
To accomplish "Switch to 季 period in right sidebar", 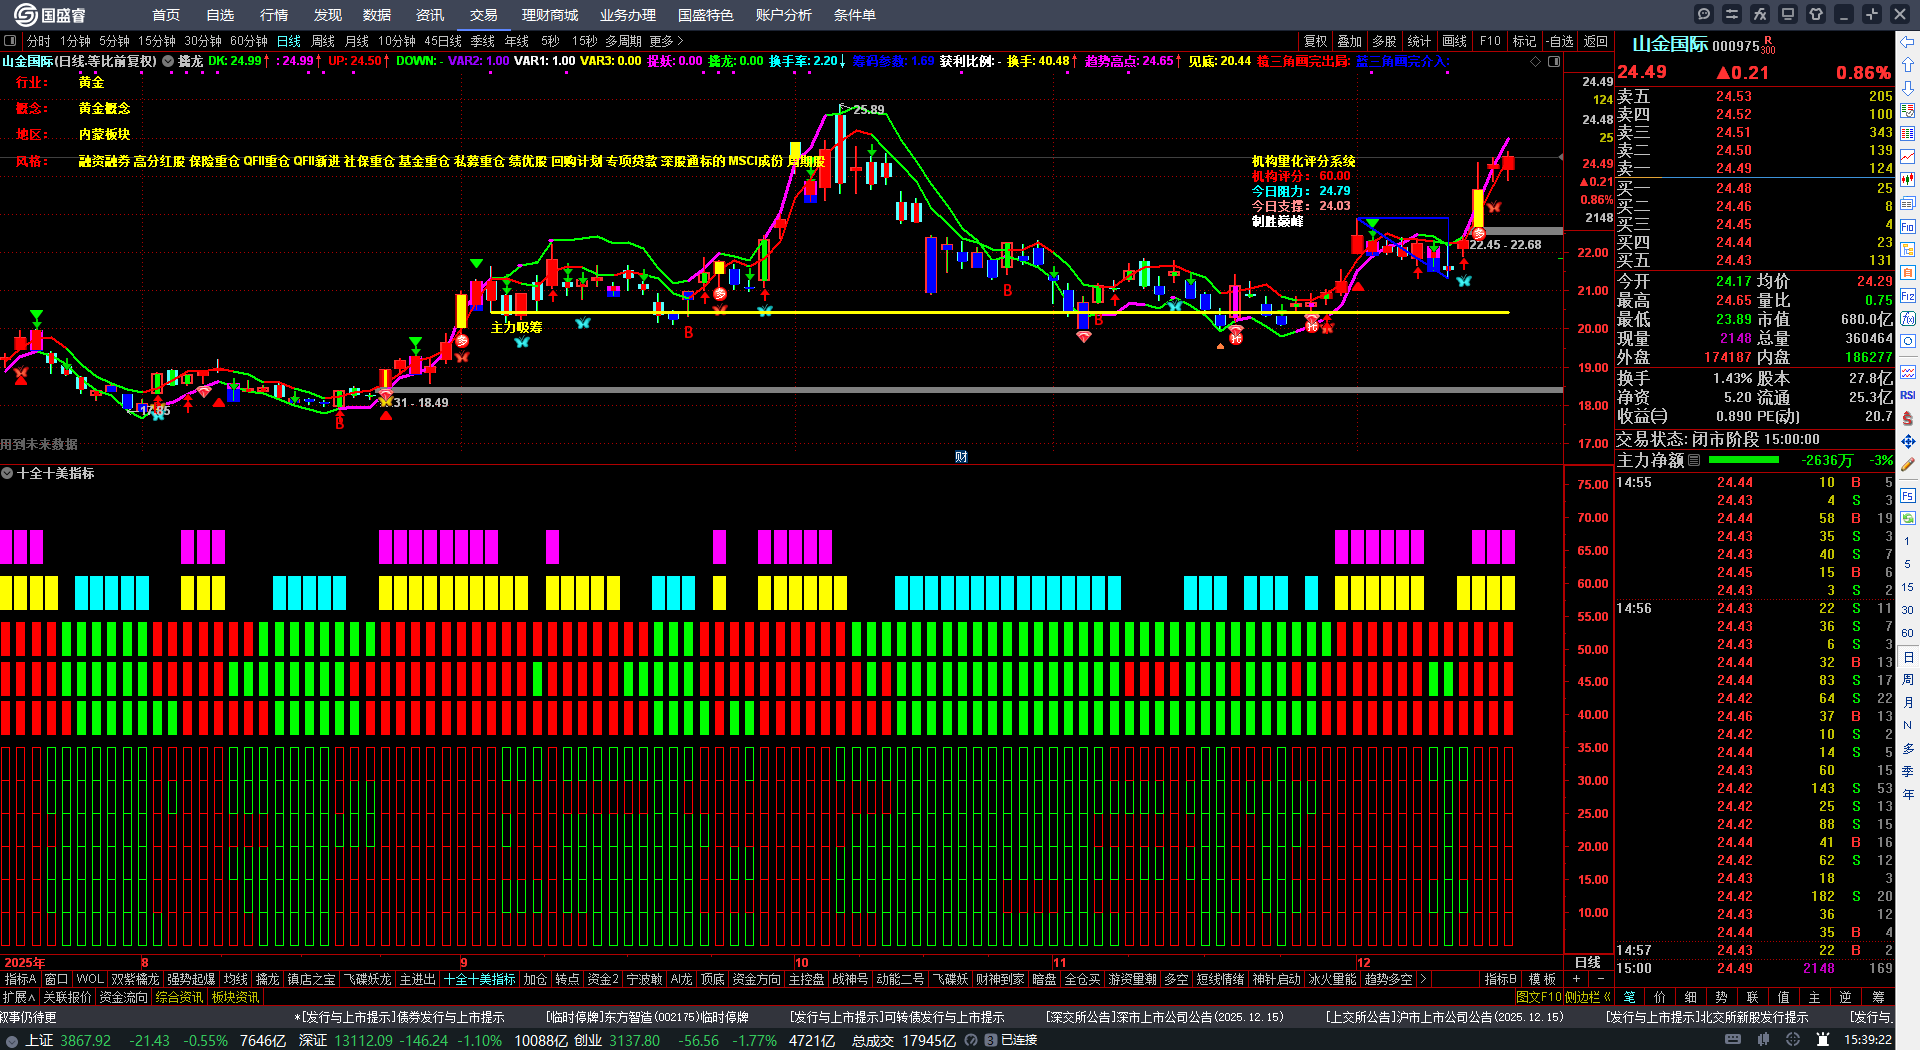I will (1908, 771).
